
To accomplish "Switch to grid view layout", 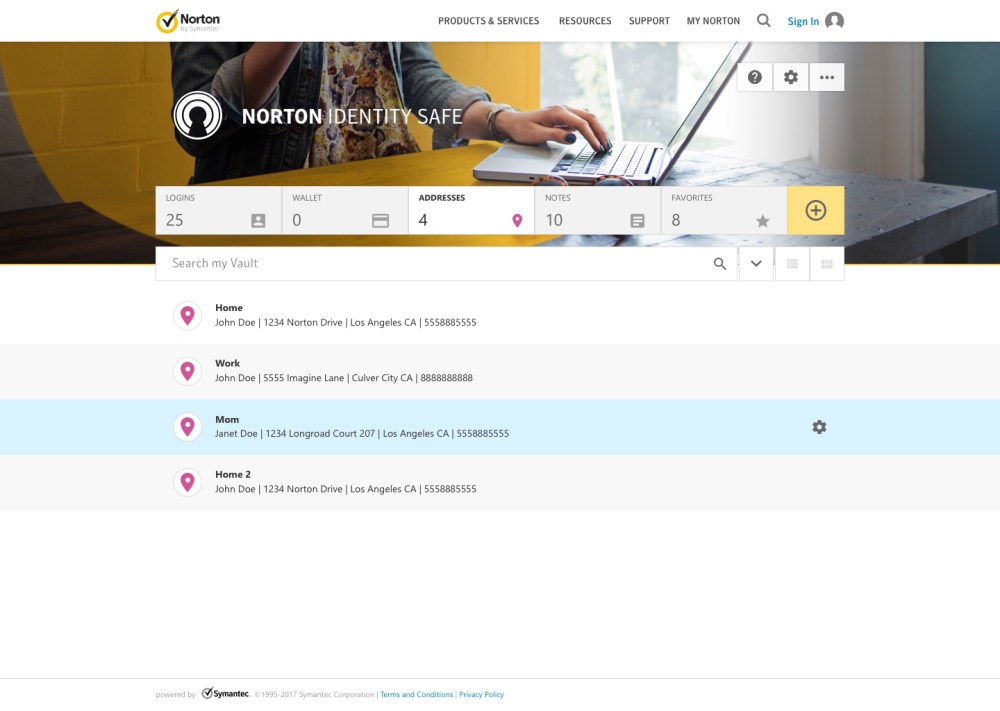I will 827,264.
